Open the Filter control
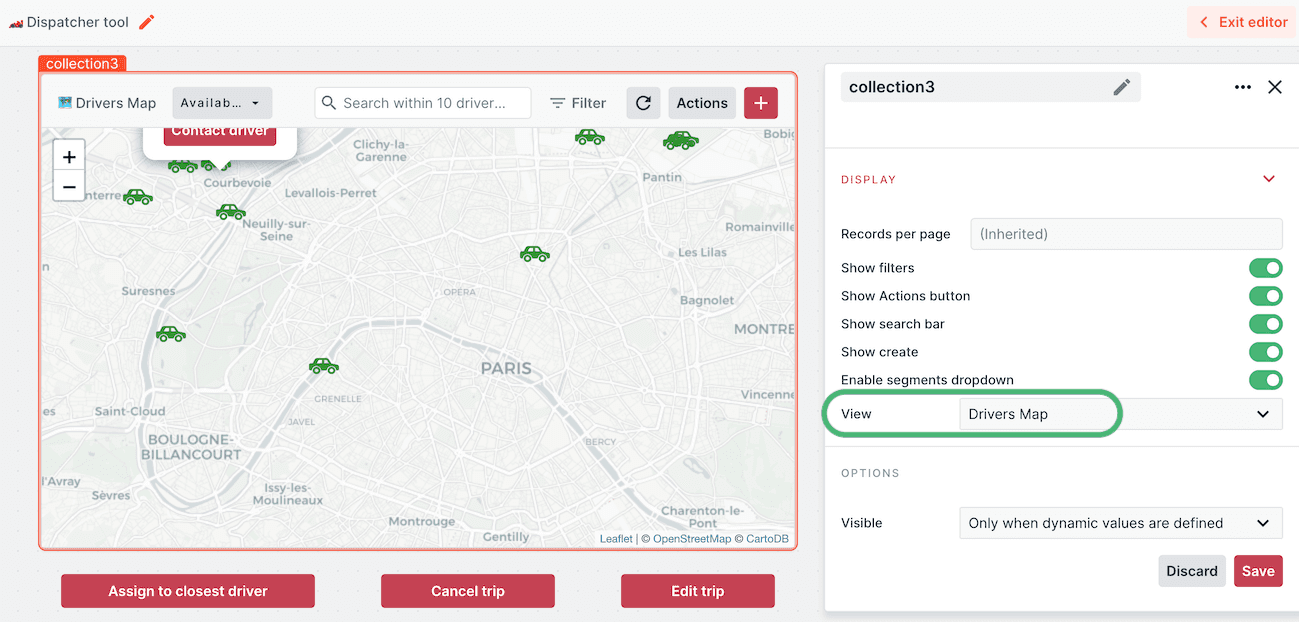Screen dimensions: 1299x622 578,103
